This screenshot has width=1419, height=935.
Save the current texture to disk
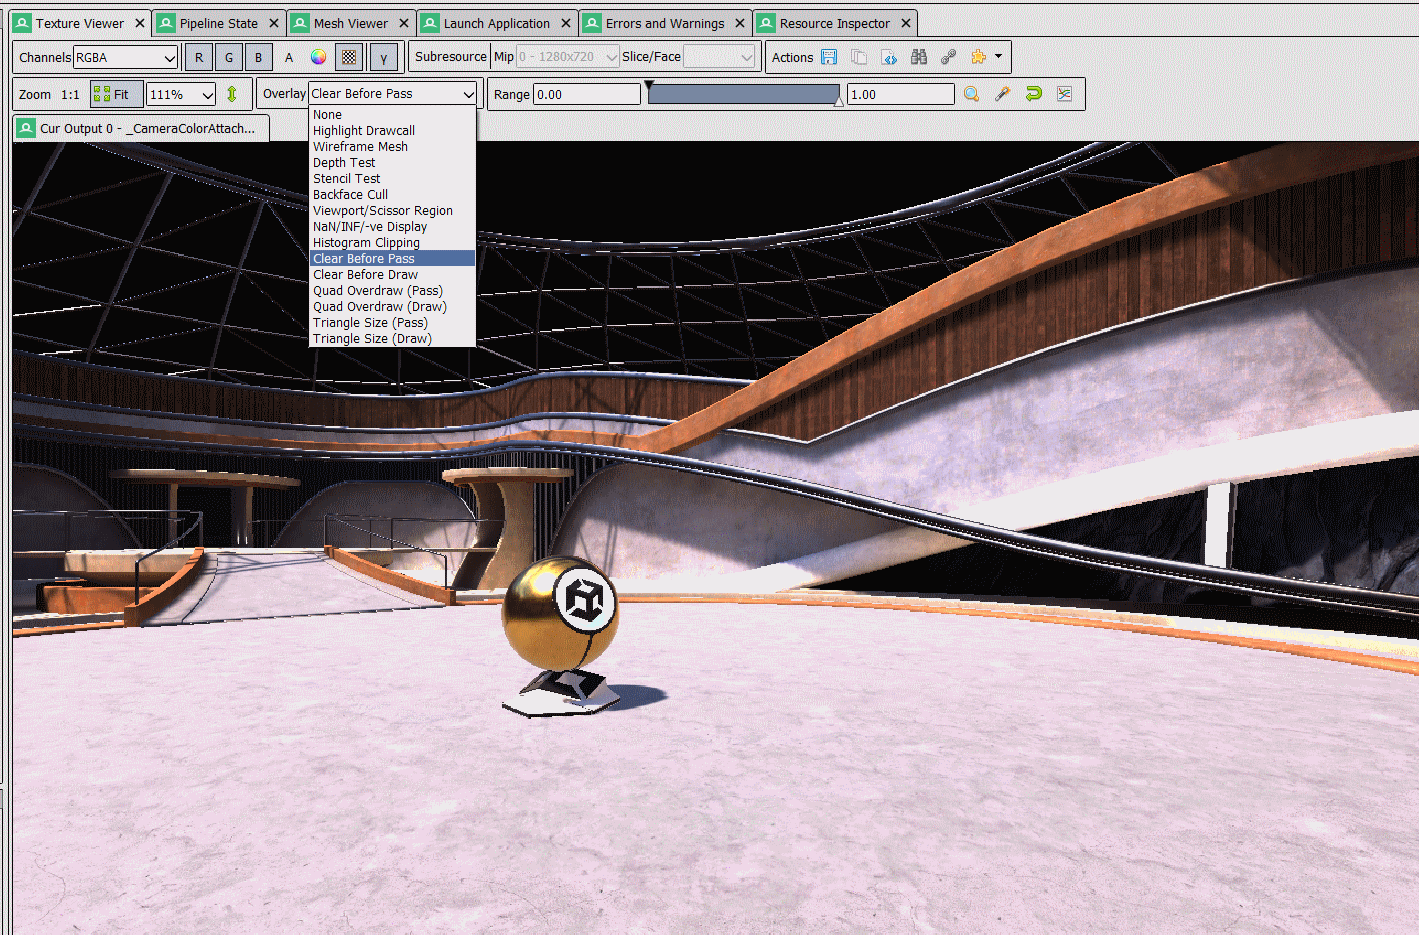(829, 57)
